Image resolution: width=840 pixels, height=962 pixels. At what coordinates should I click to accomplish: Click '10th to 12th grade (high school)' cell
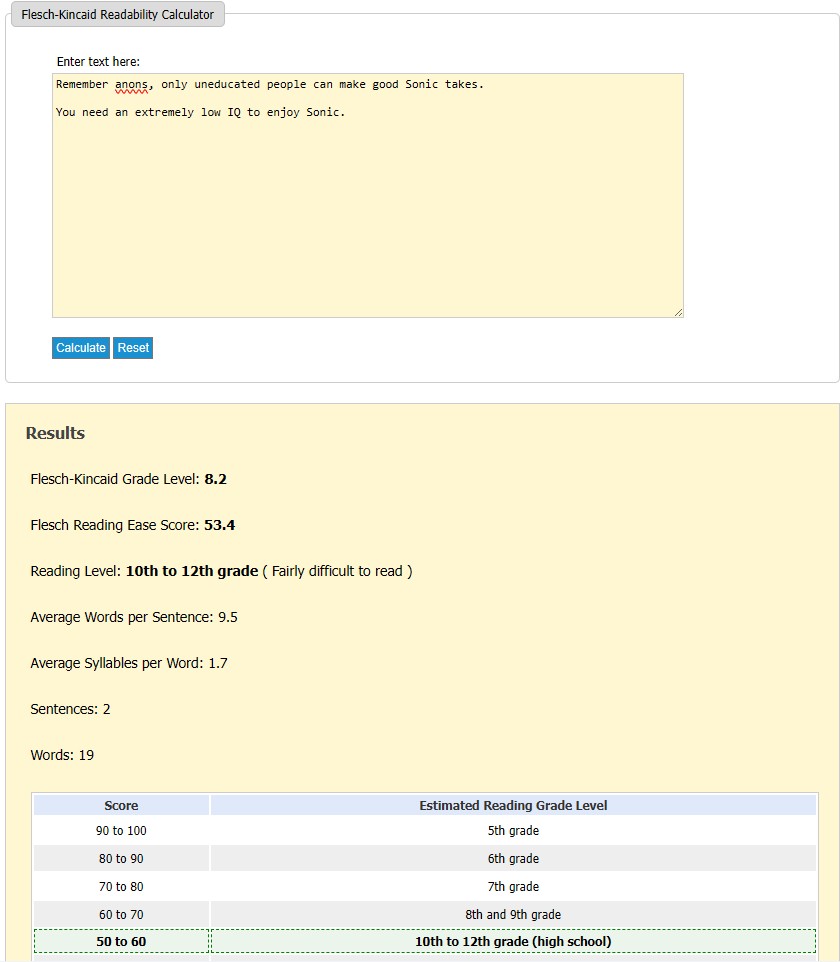tap(514, 942)
